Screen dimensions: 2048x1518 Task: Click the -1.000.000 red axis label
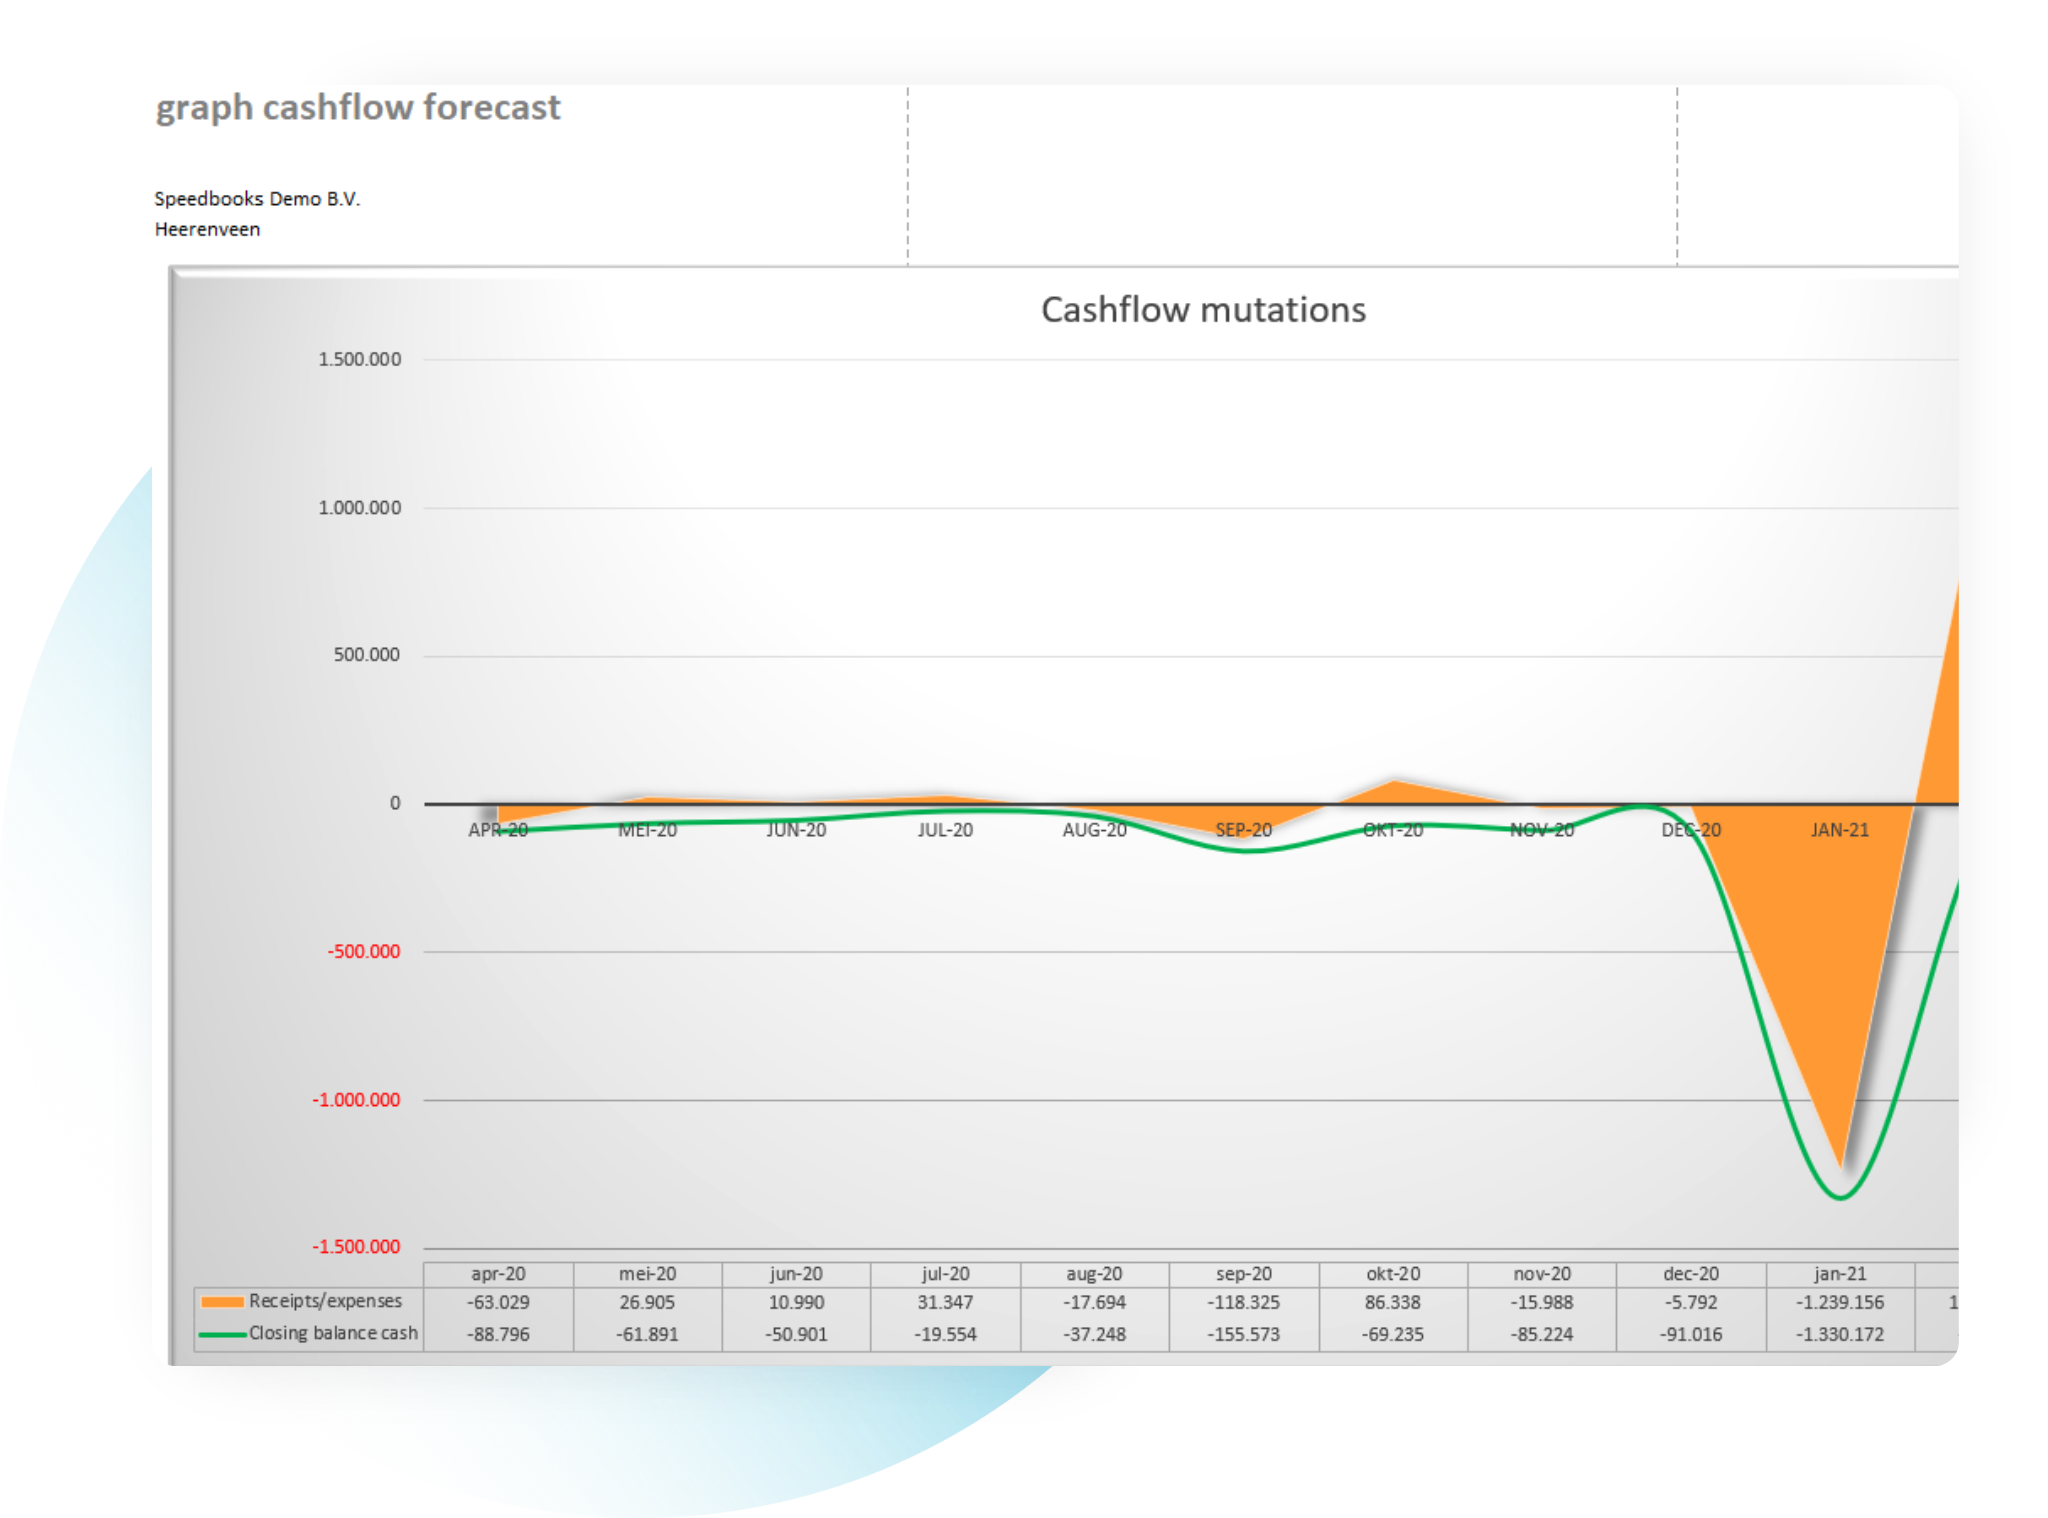(x=356, y=1100)
